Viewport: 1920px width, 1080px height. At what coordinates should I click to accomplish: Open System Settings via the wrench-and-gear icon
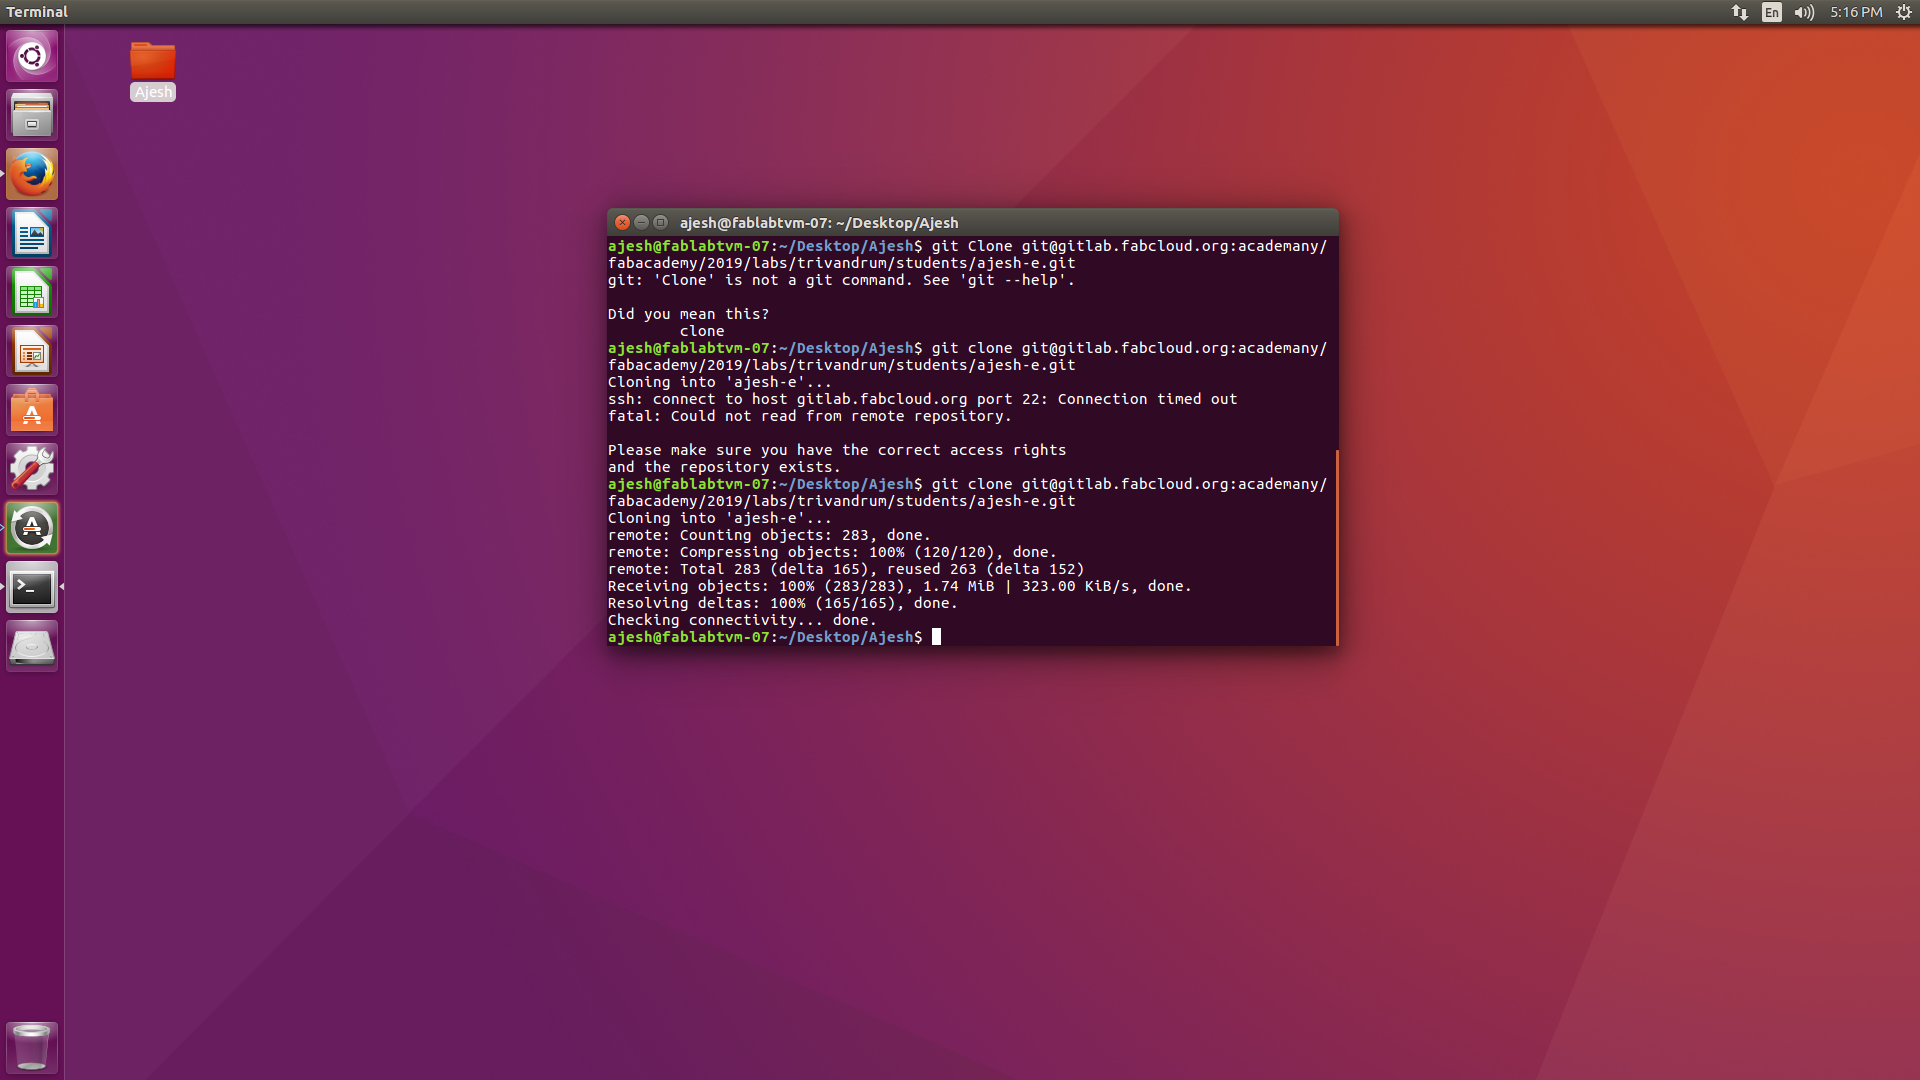pyautogui.click(x=31, y=468)
